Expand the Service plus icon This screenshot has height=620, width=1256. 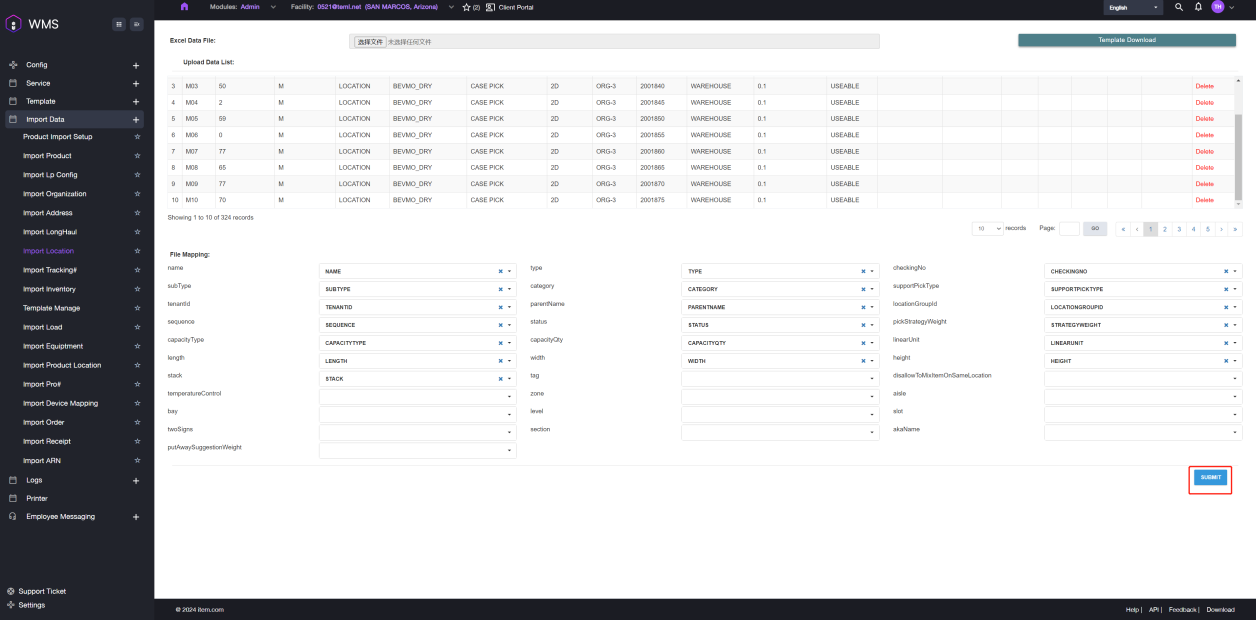point(136,83)
